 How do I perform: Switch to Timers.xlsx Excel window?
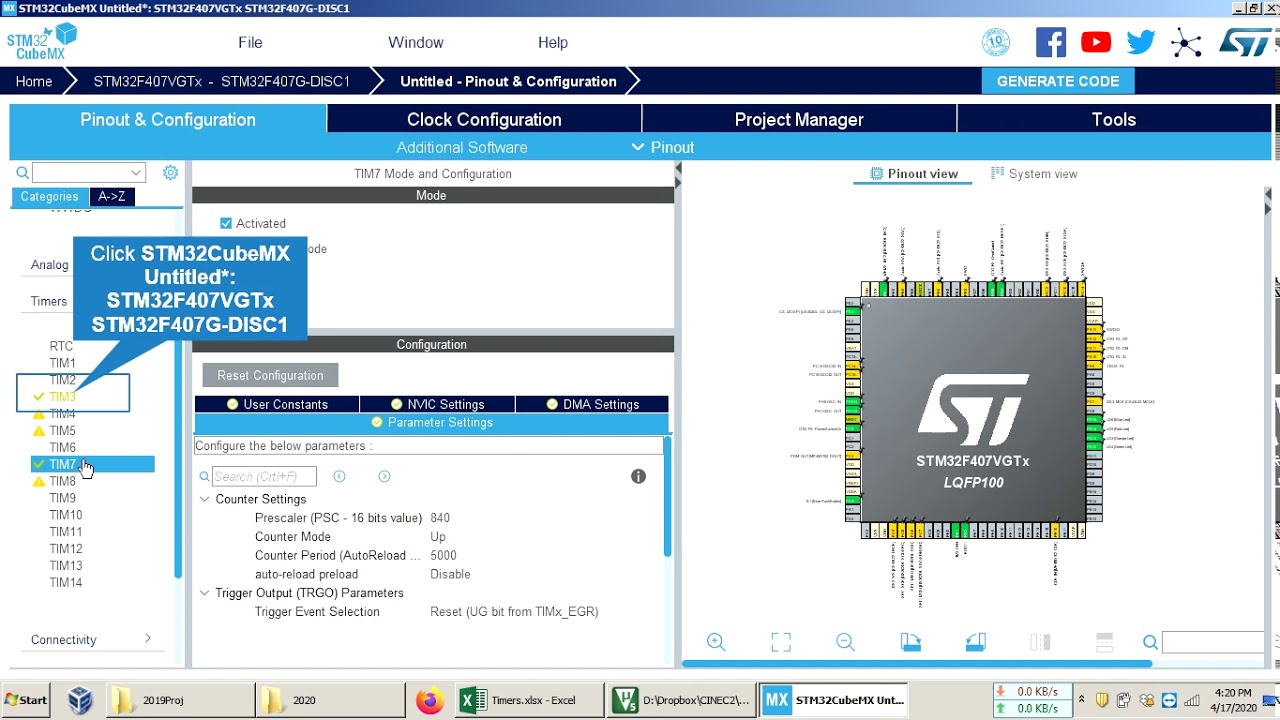coord(530,700)
